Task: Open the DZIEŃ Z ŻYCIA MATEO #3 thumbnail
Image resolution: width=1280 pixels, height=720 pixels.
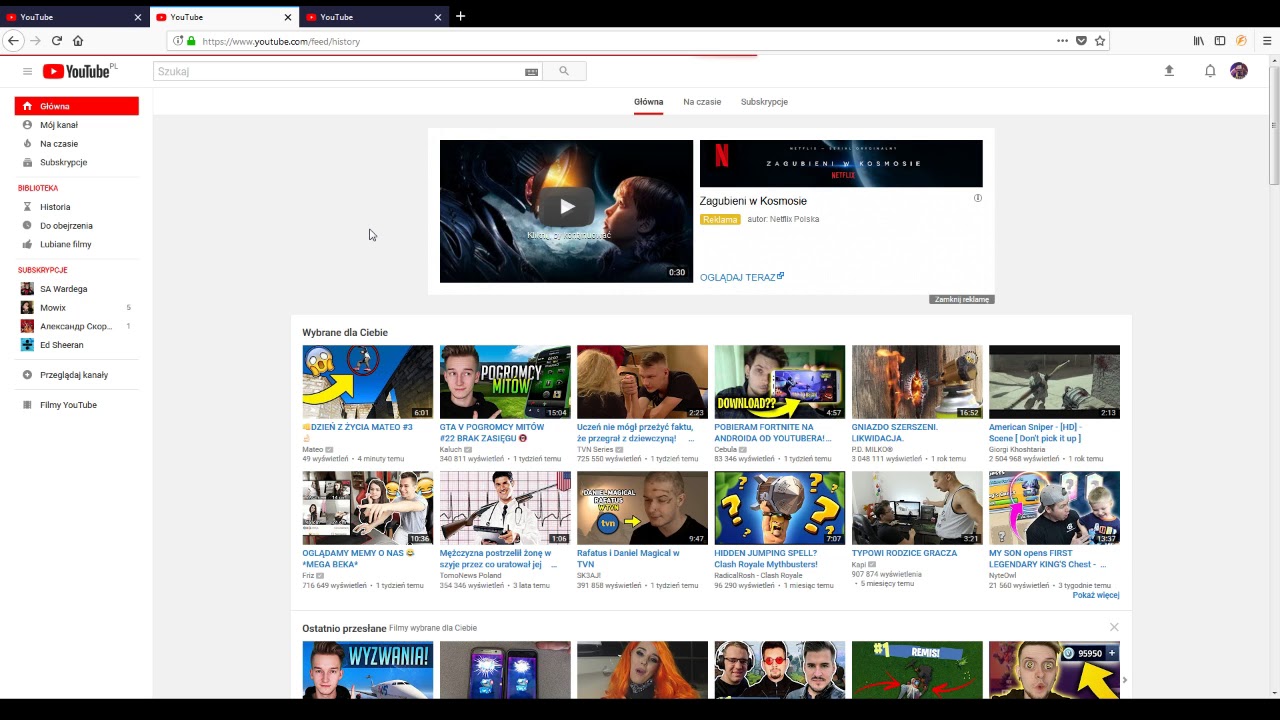Action: (x=367, y=382)
